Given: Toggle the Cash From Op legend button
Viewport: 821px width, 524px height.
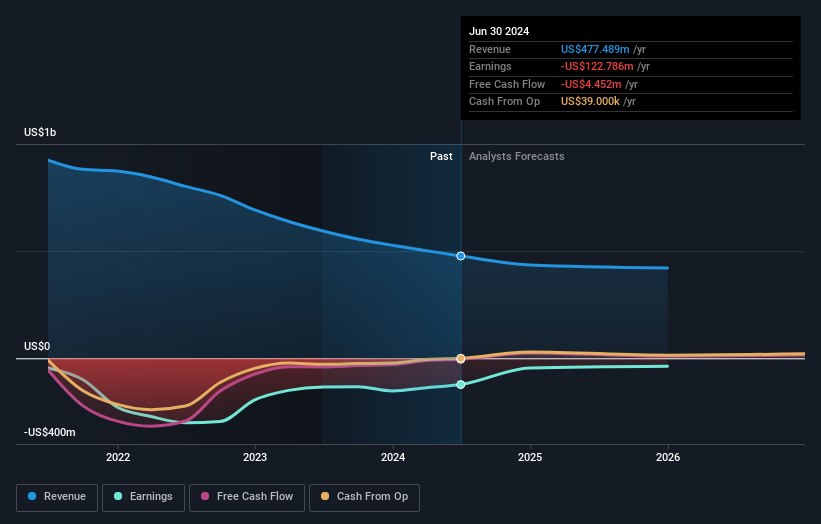Looking at the screenshot, I should coord(364,497).
